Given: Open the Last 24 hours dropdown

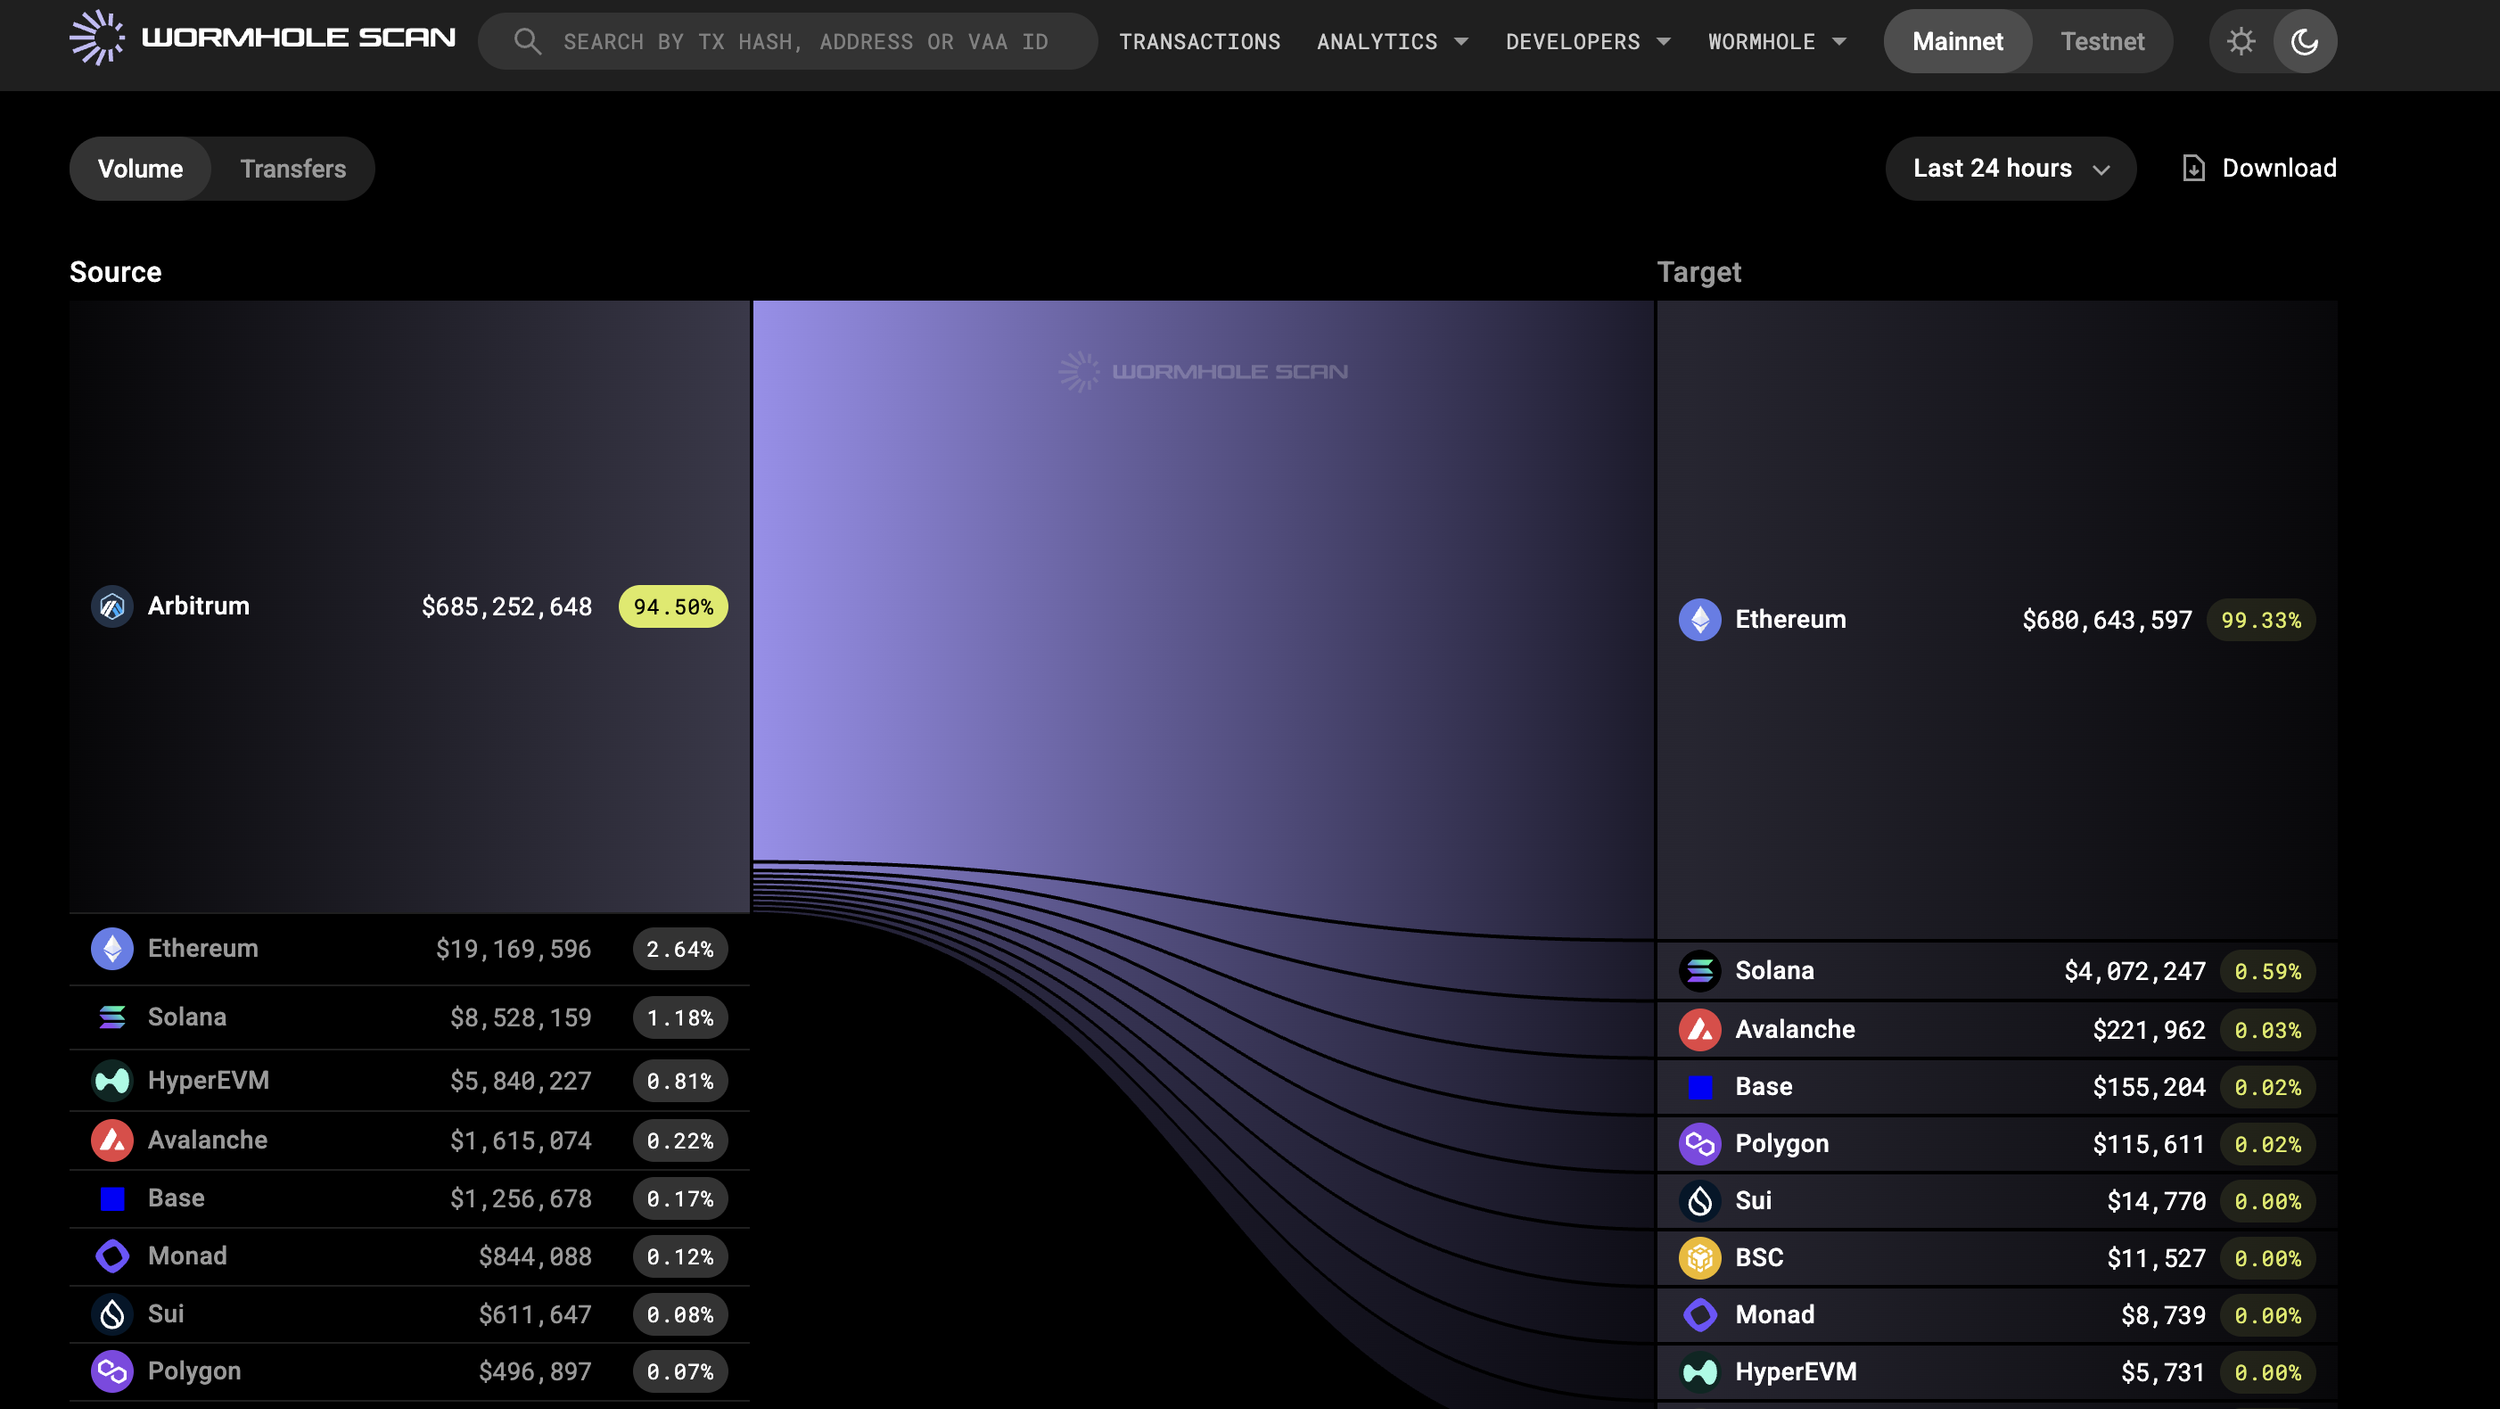Looking at the screenshot, I should (2010, 169).
